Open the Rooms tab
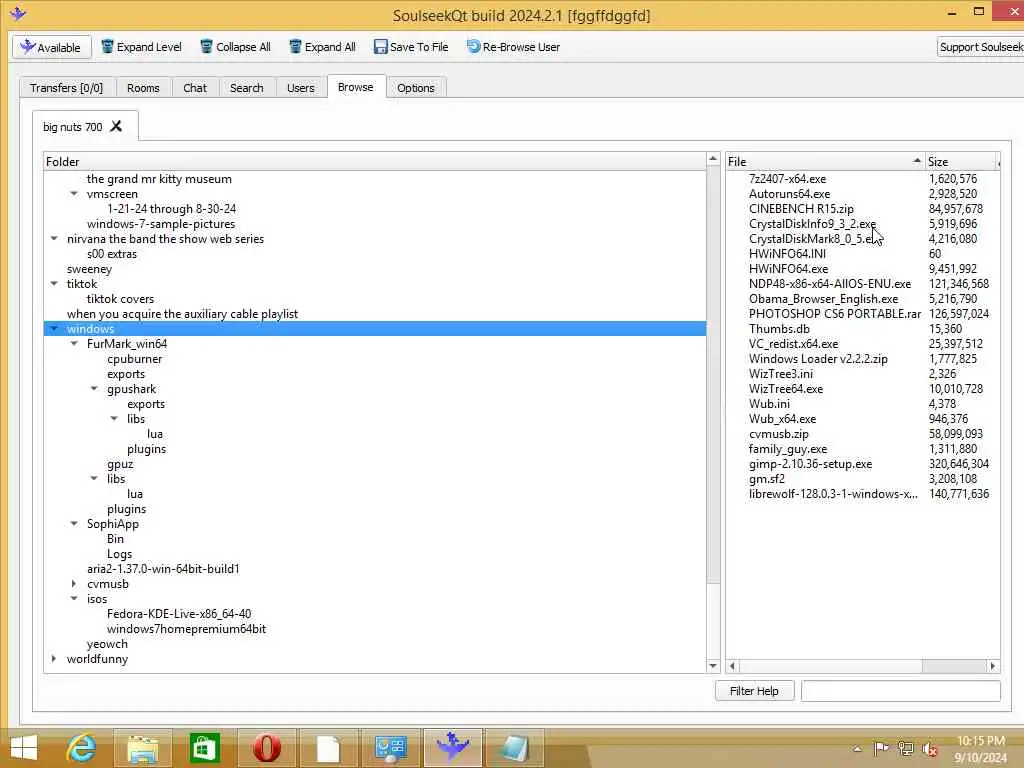Screen dimensions: 1024x768 tap(143, 88)
